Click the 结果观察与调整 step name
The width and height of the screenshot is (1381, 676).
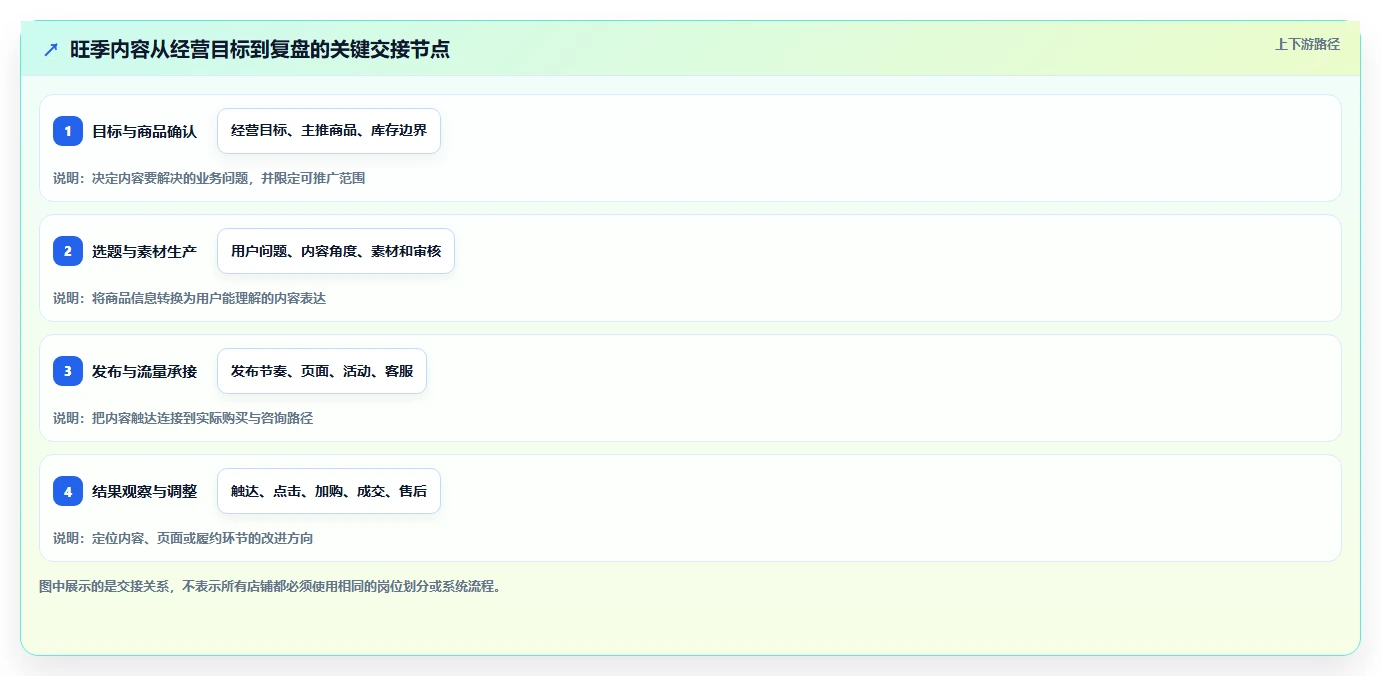(145, 491)
